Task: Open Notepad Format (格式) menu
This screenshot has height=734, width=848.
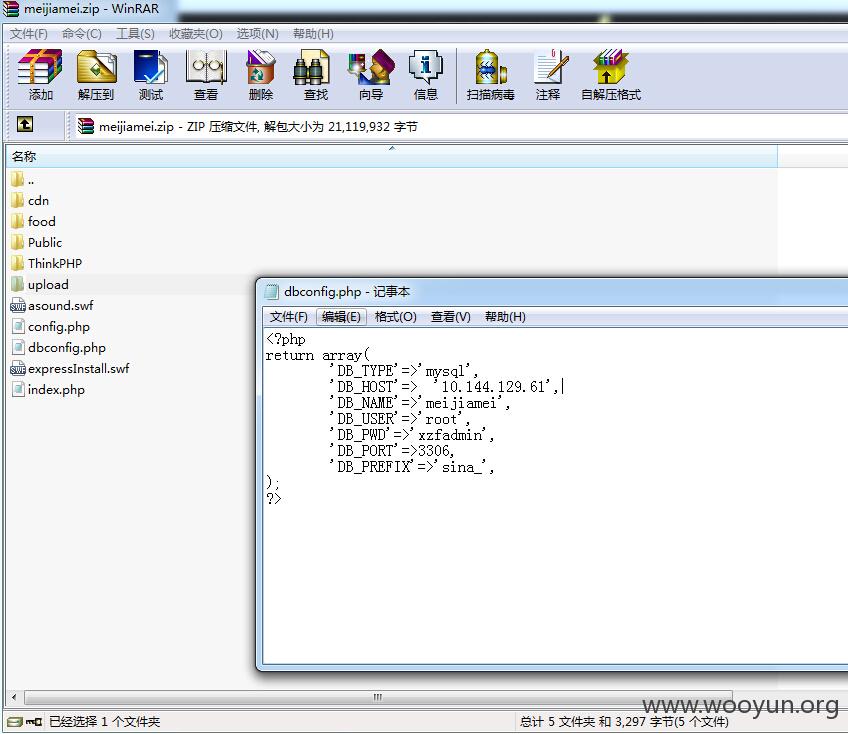Action: (395, 316)
